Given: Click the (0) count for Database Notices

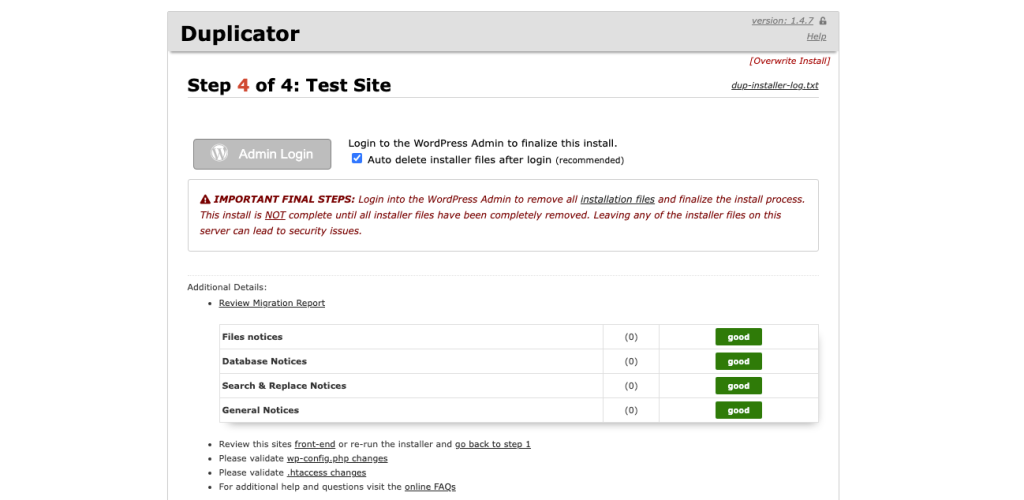Looking at the screenshot, I should 631,361.
